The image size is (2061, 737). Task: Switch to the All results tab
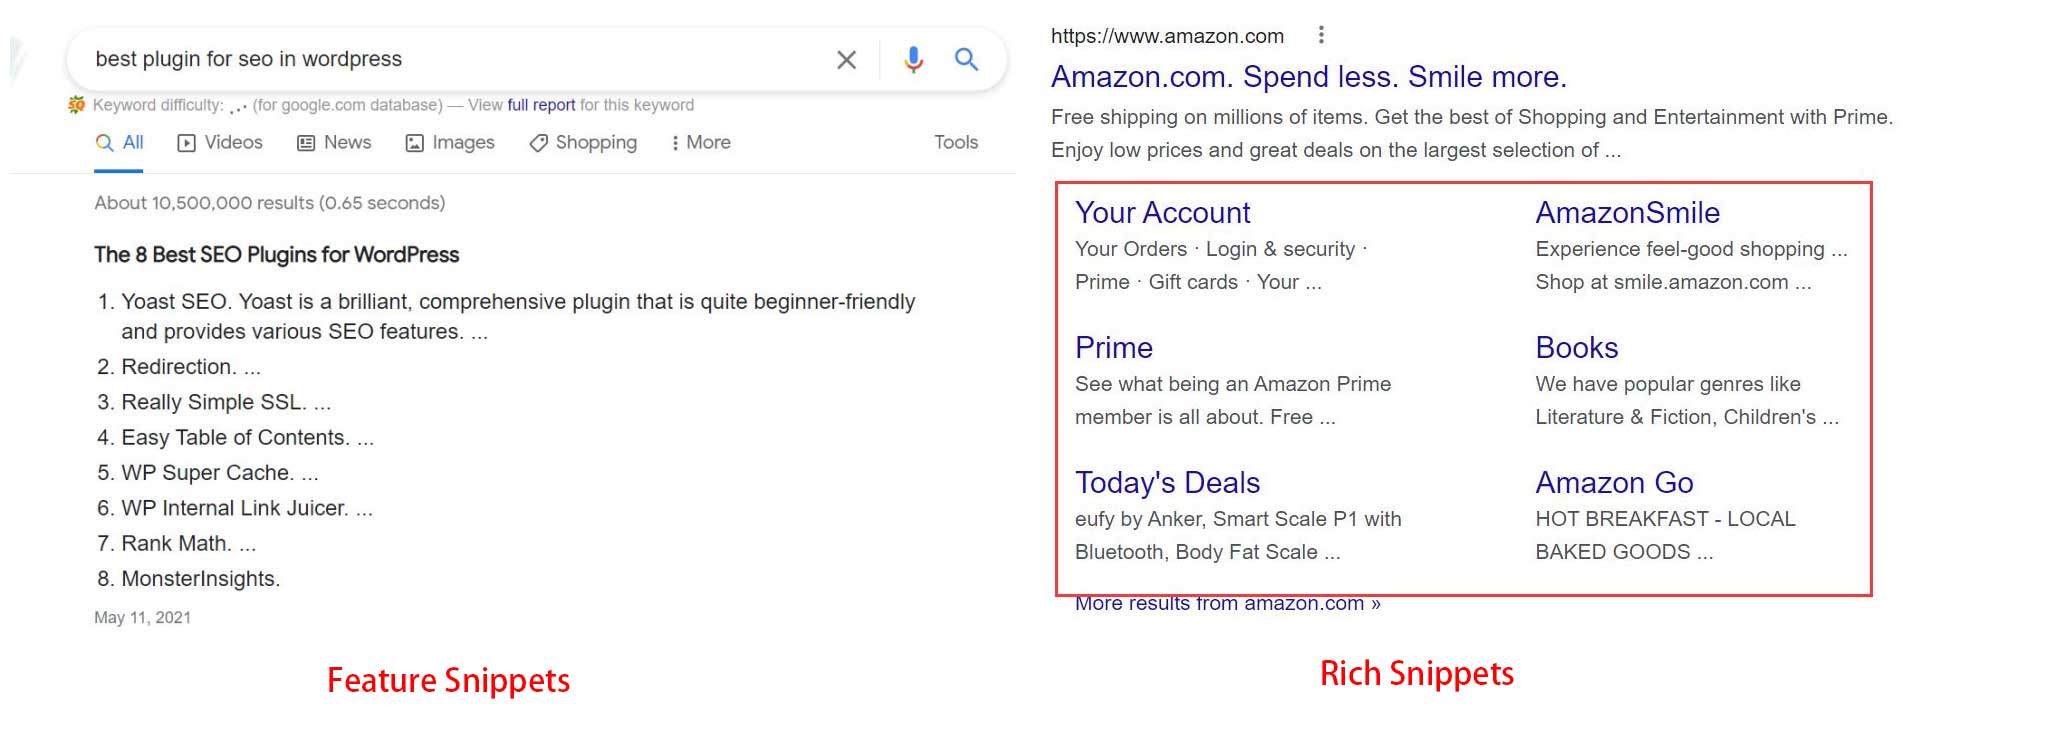pyautogui.click(x=119, y=142)
